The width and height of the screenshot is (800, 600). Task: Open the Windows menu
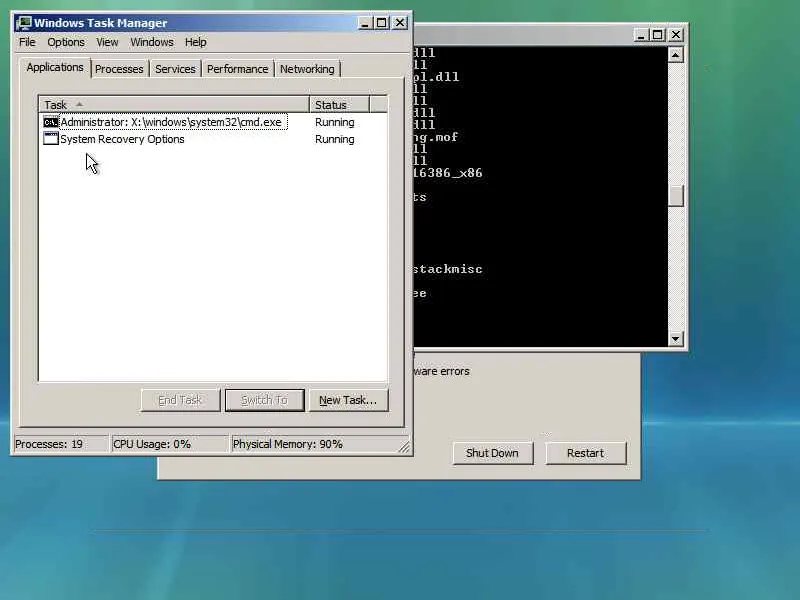coord(152,42)
